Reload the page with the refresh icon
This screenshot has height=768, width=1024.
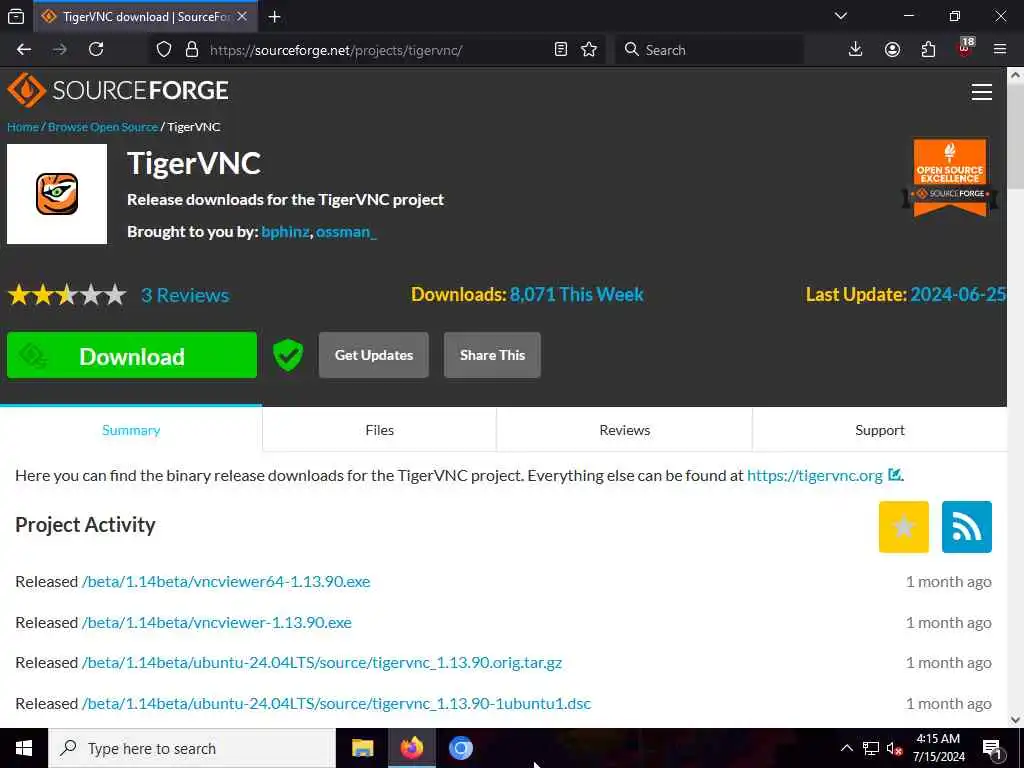tap(96, 50)
